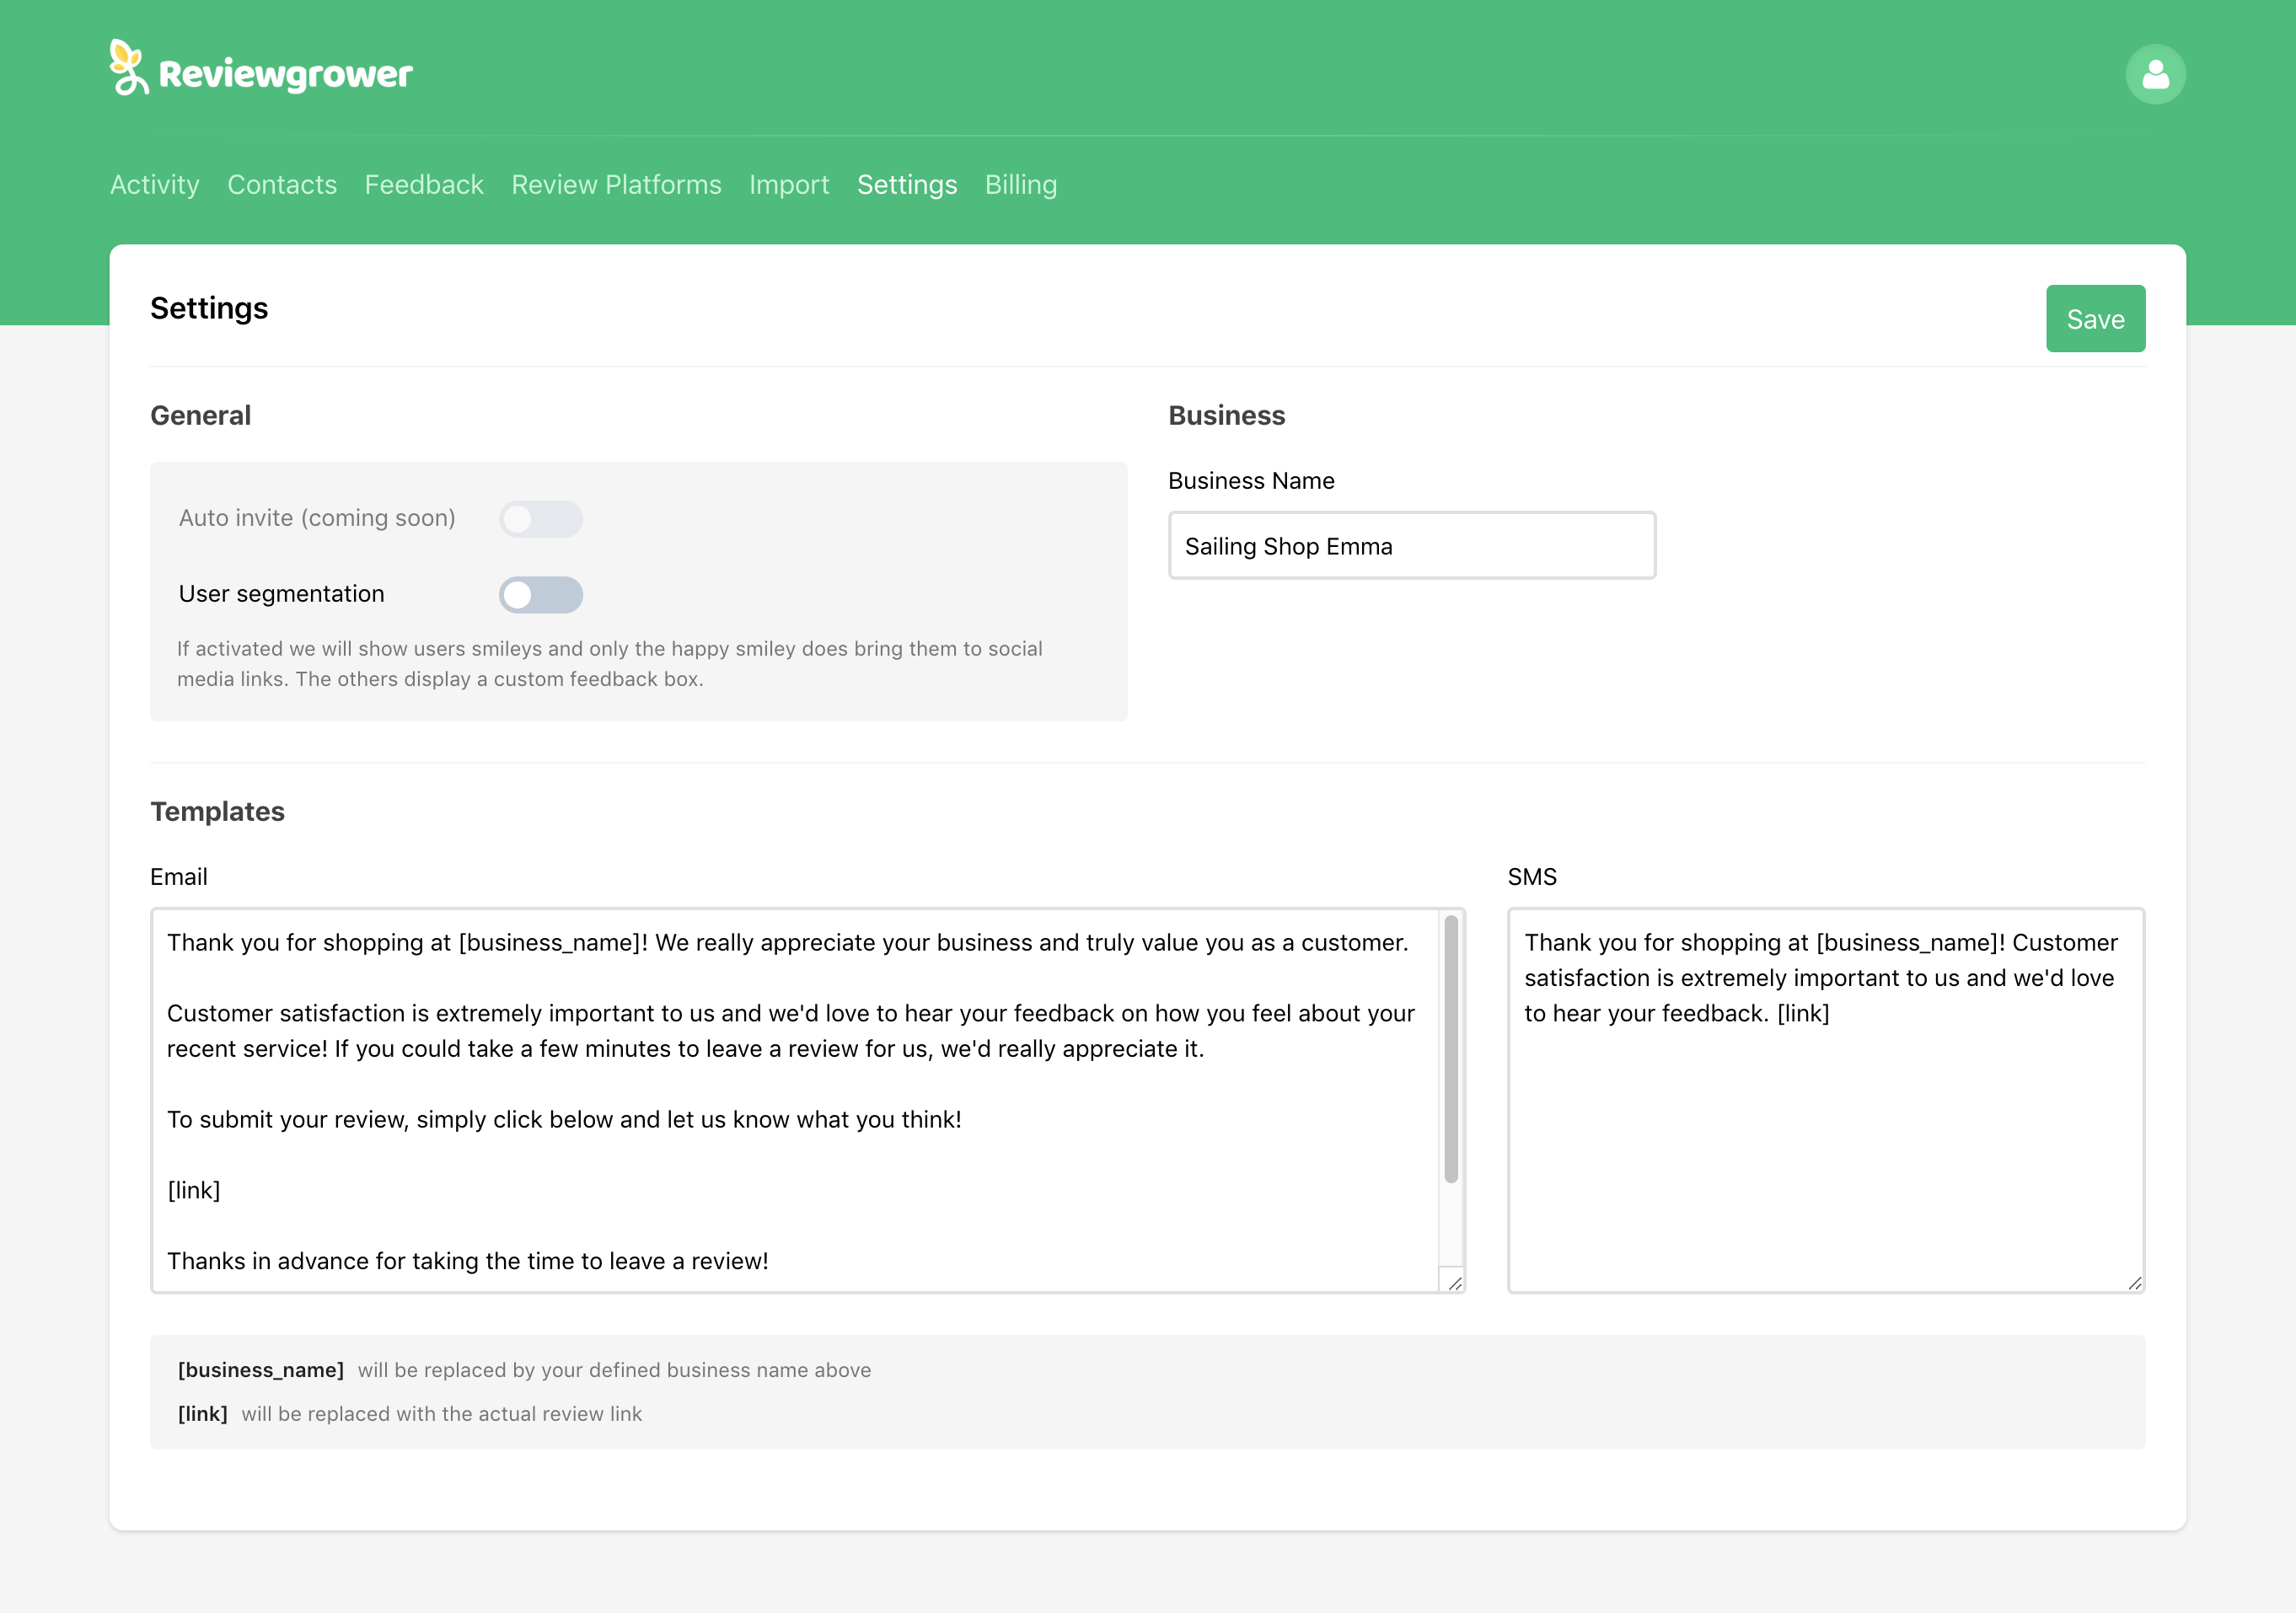Open the user profile avatar menu

click(2155, 73)
